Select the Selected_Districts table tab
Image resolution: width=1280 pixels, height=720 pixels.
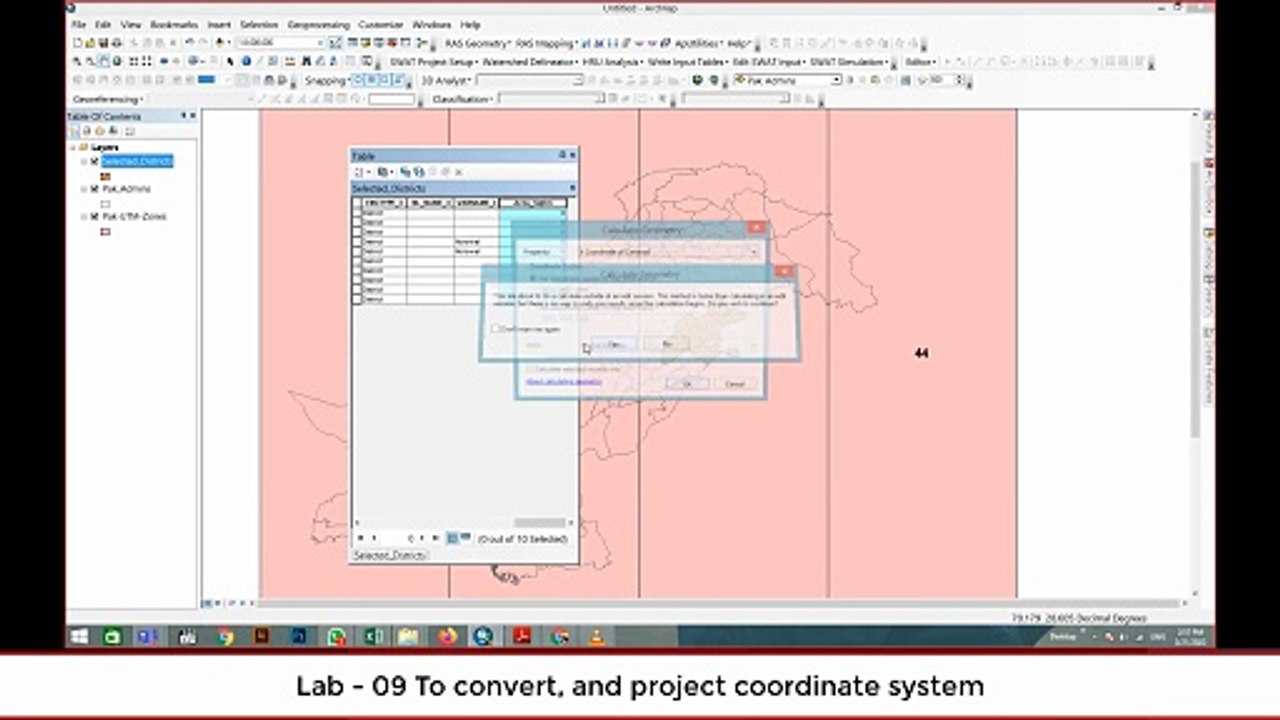tap(389, 555)
